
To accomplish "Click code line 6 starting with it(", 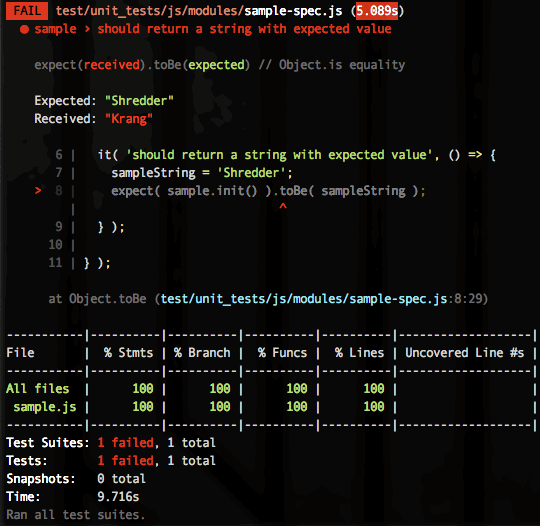I will point(296,155).
